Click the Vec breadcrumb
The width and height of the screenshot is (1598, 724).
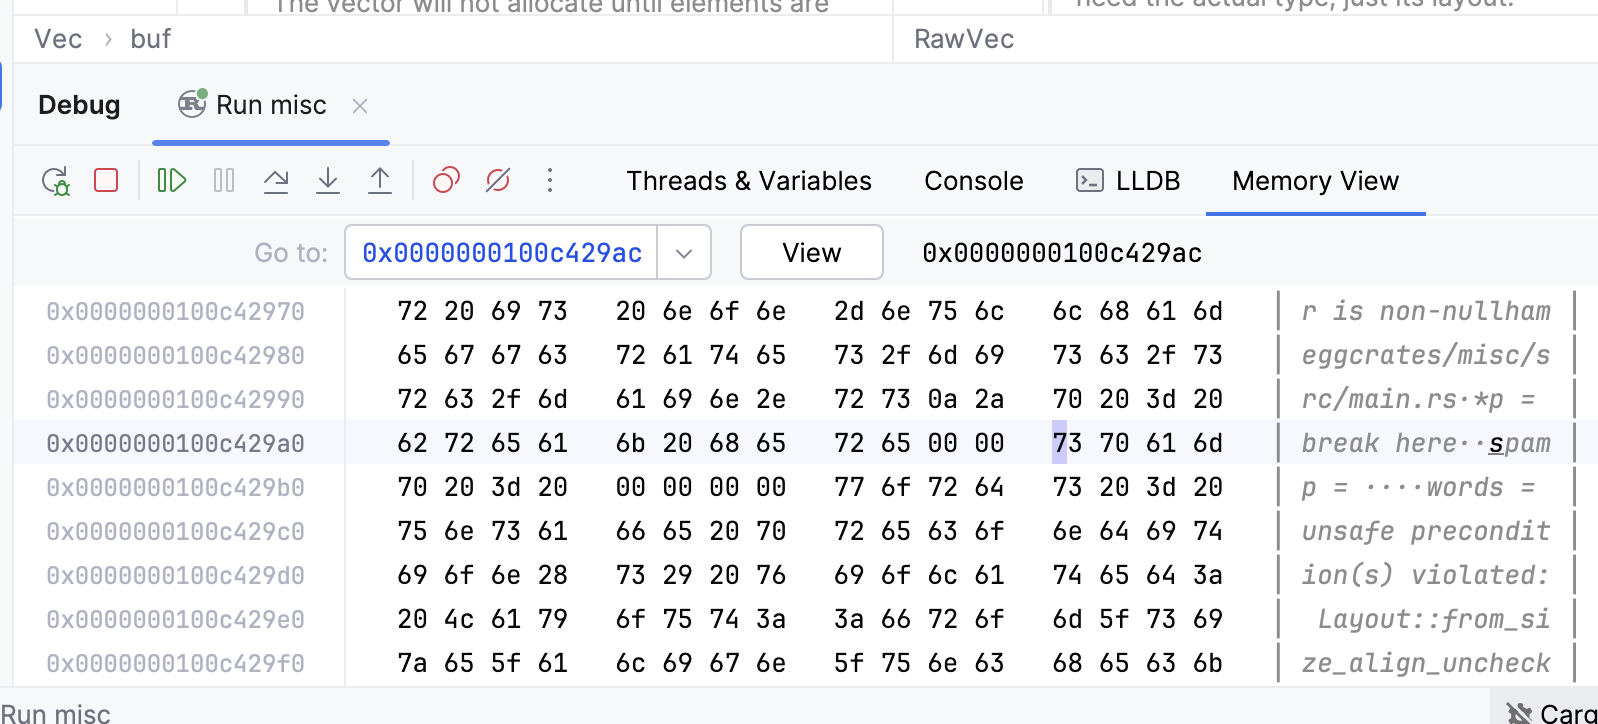tap(58, 39)
